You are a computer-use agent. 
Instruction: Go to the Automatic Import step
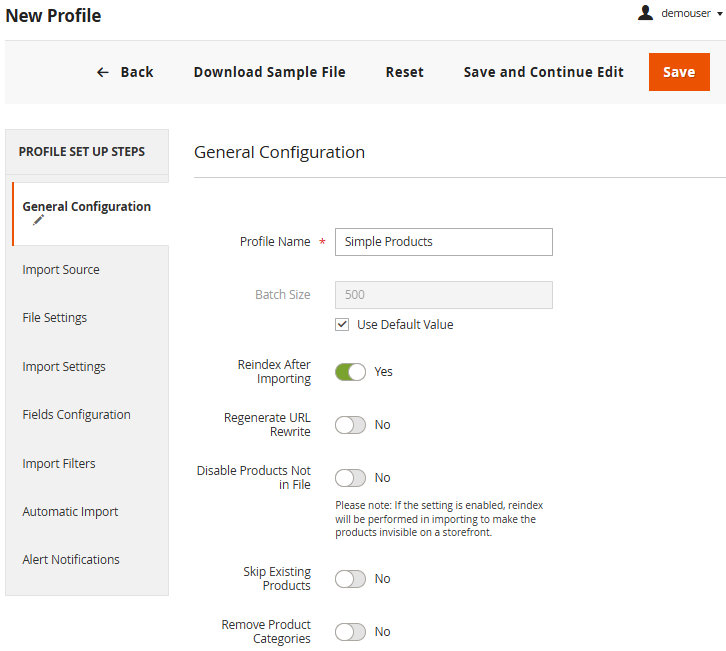point(70,512)
